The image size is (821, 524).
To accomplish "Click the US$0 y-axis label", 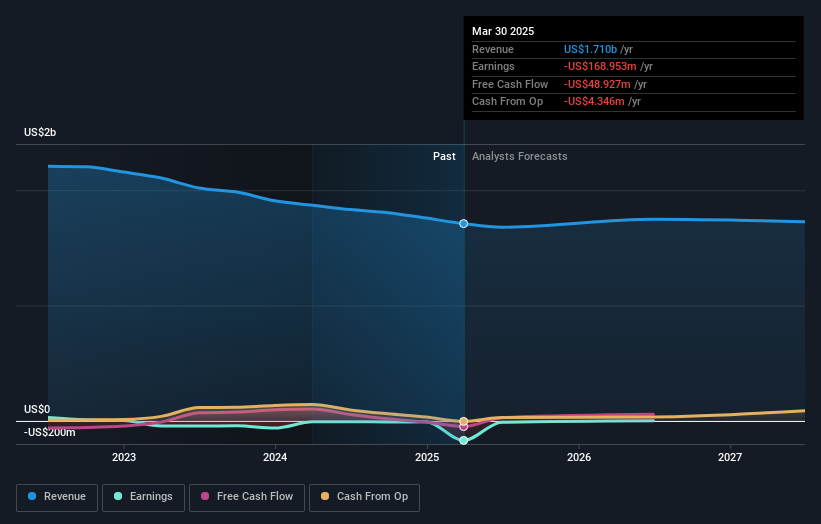I will [37, 409].
